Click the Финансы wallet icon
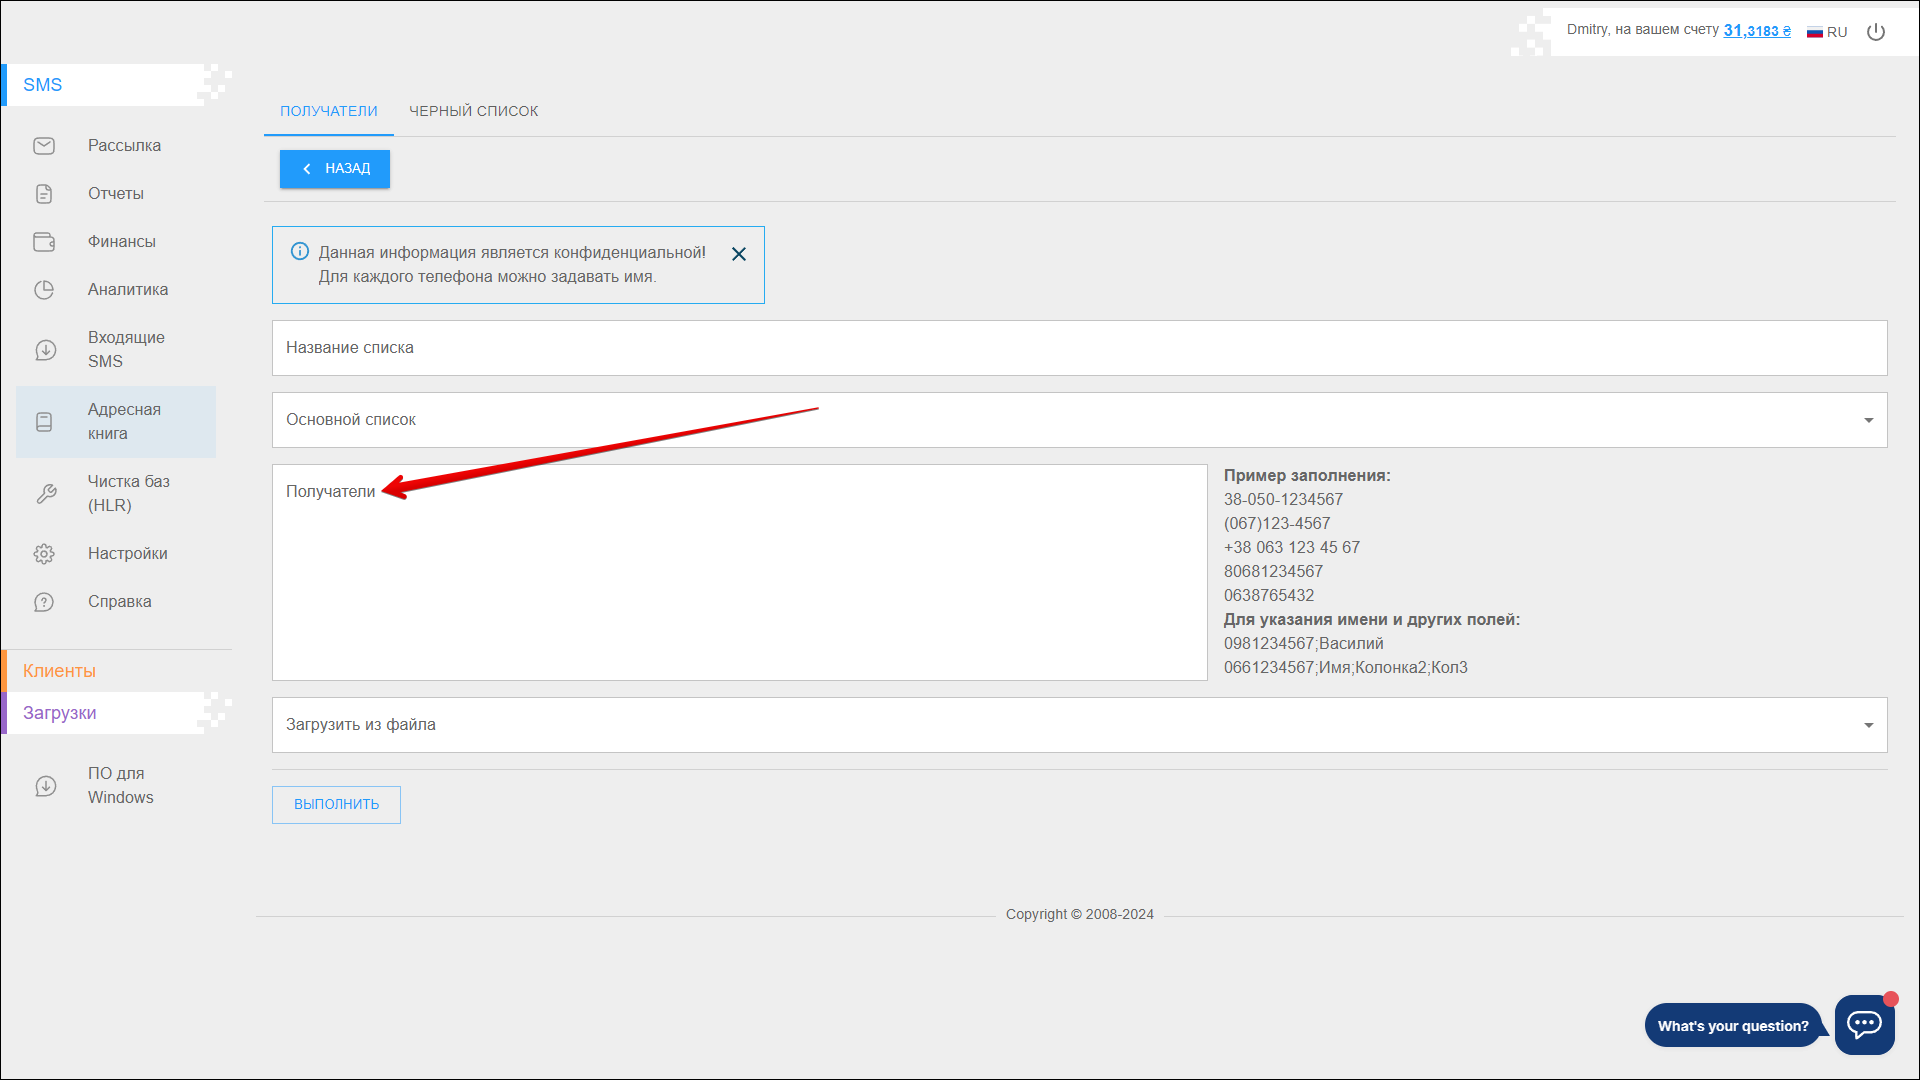1920x1080 pixels. click(x=44, y=242)
